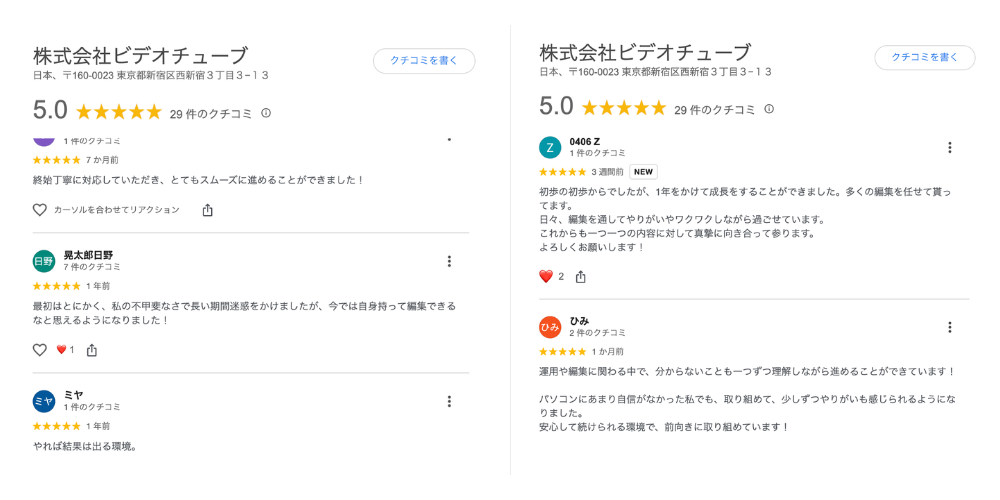Open more options for 晃太郎日野 review

point(450,261)
